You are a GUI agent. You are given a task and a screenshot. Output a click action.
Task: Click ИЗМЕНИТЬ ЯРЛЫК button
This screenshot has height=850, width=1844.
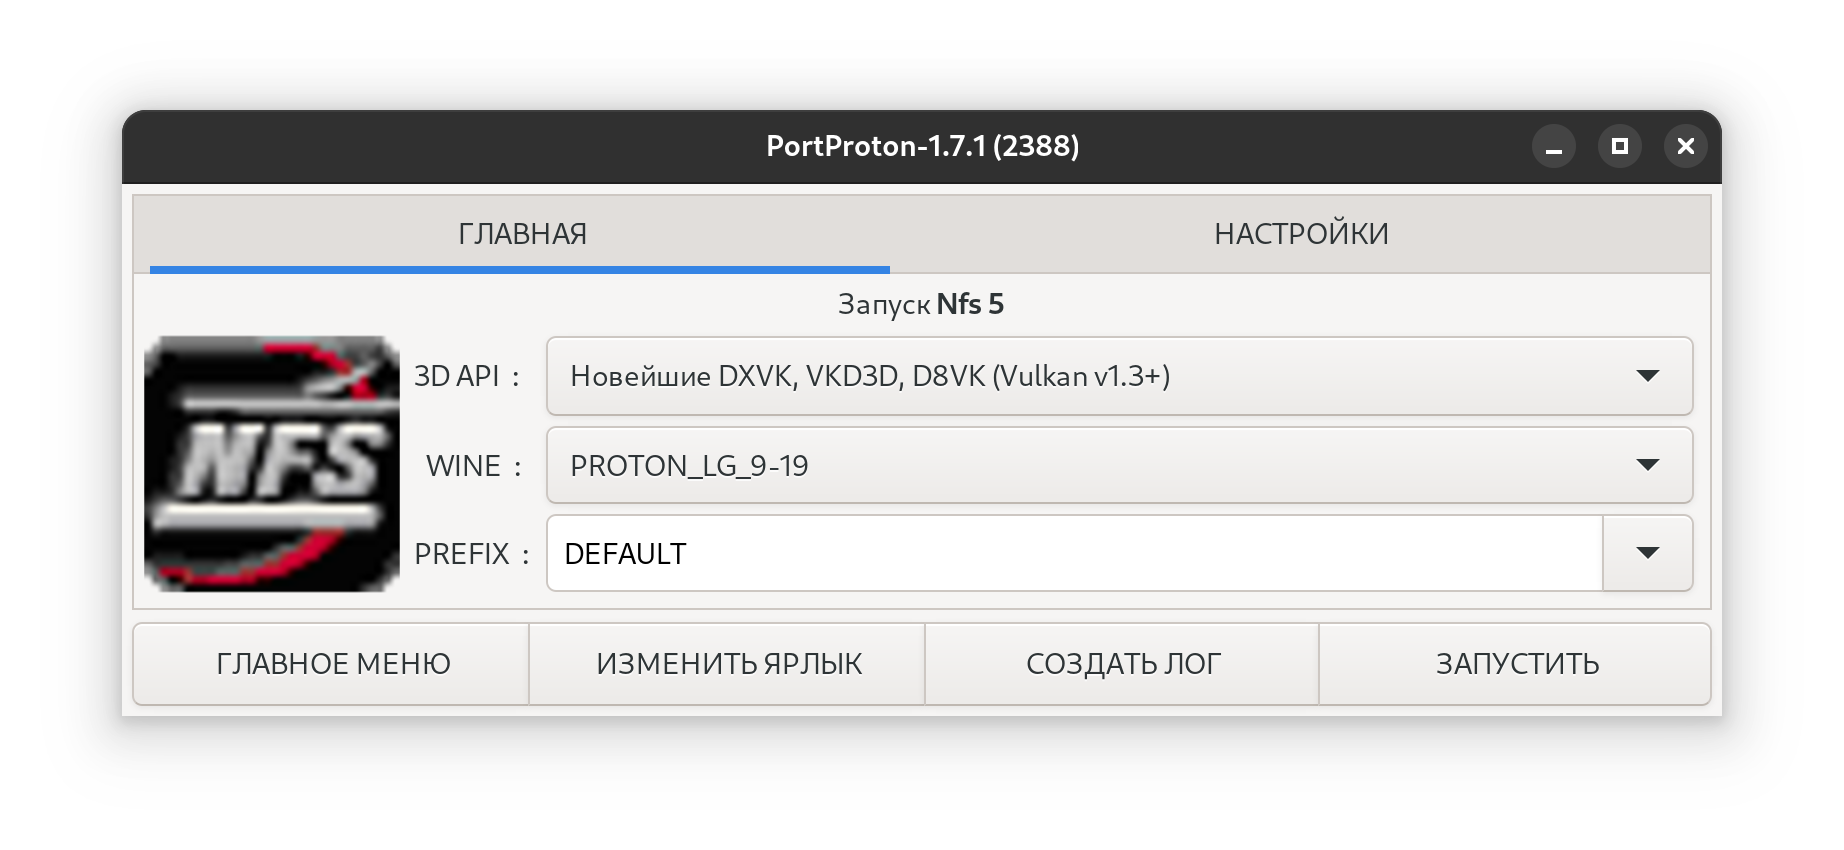click(728, 664)
